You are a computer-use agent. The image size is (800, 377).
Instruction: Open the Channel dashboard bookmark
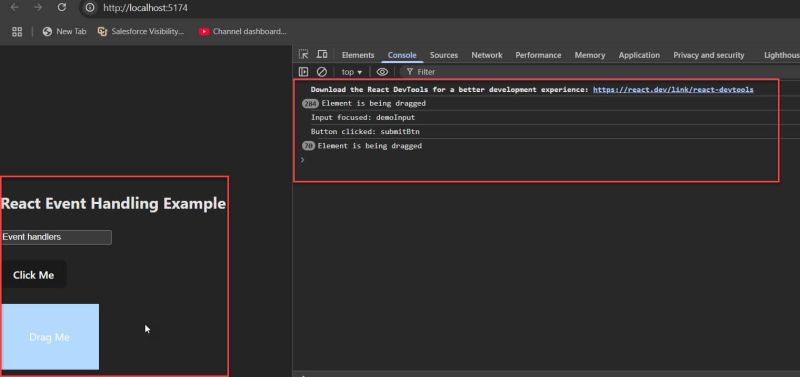tap(243, 32)
